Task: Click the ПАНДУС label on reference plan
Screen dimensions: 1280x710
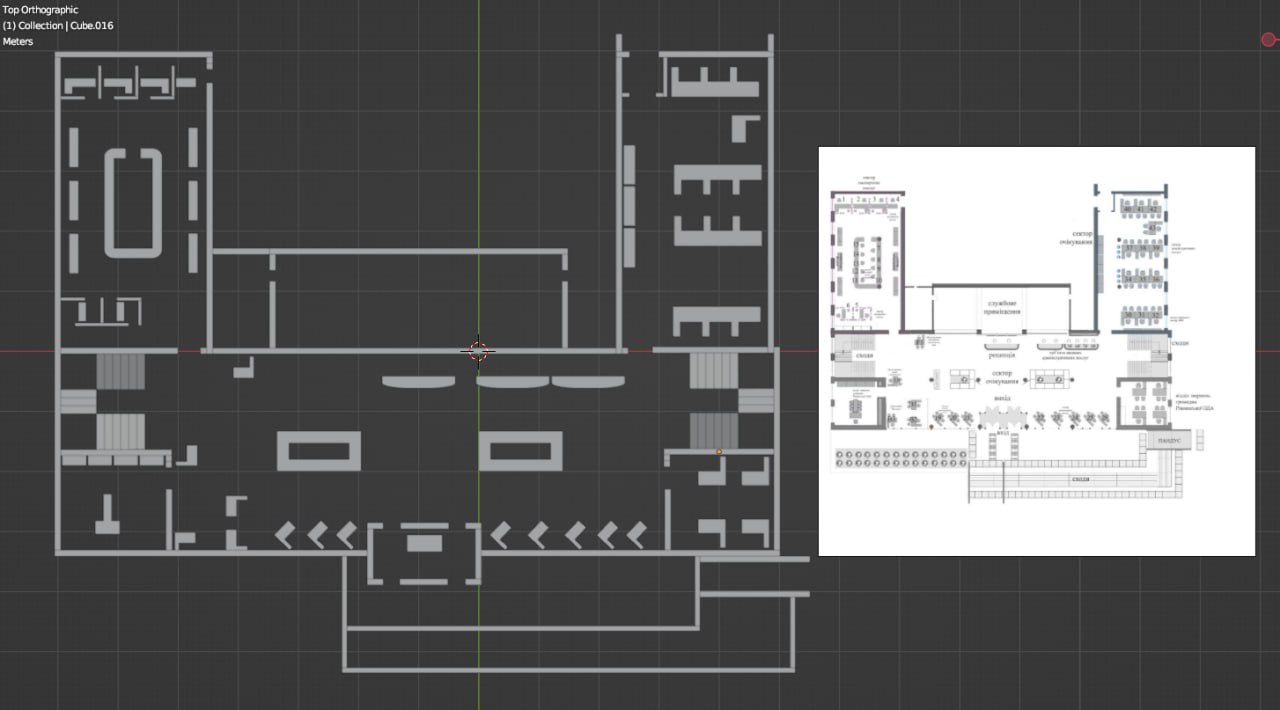Action: [x=1170, y=441]
